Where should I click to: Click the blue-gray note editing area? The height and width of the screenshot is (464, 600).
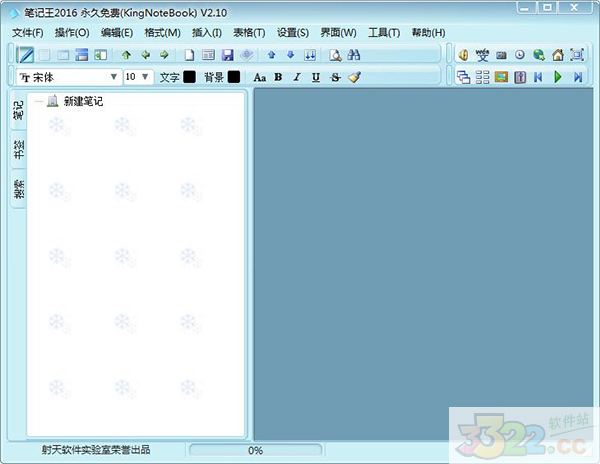click(x=423, y=264)
